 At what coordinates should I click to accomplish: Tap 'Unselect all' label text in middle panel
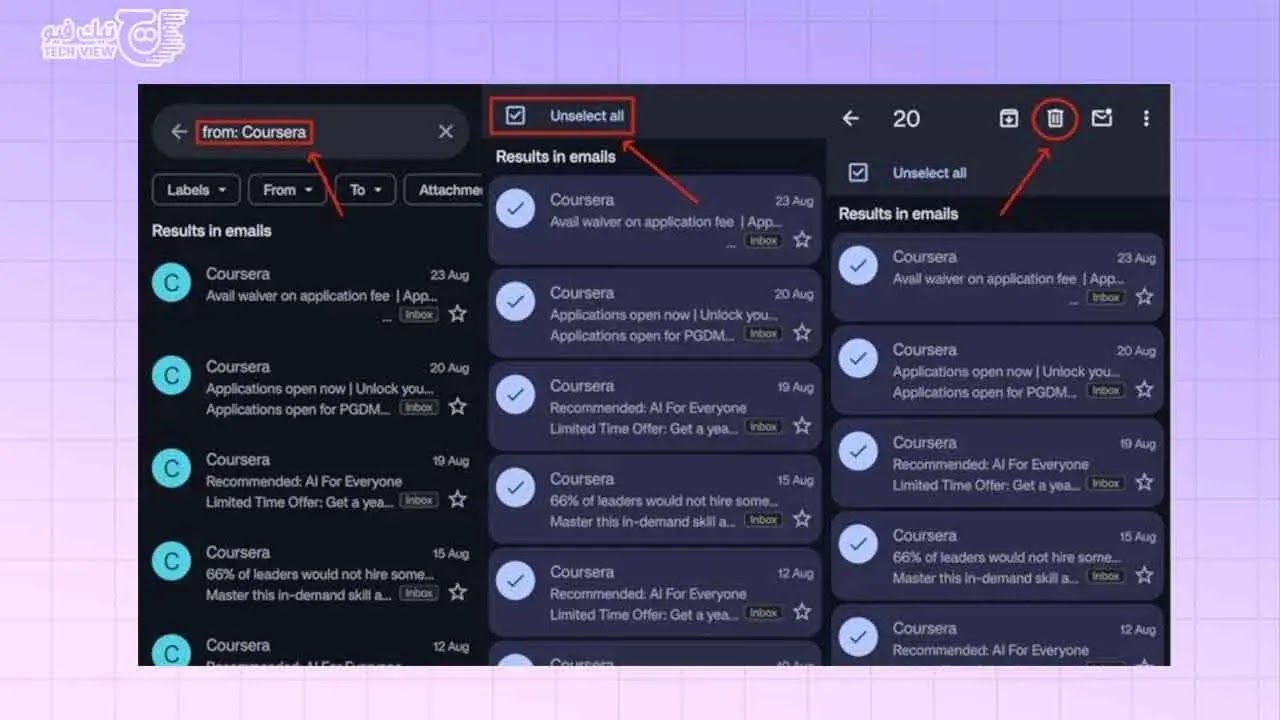[587, 116]
